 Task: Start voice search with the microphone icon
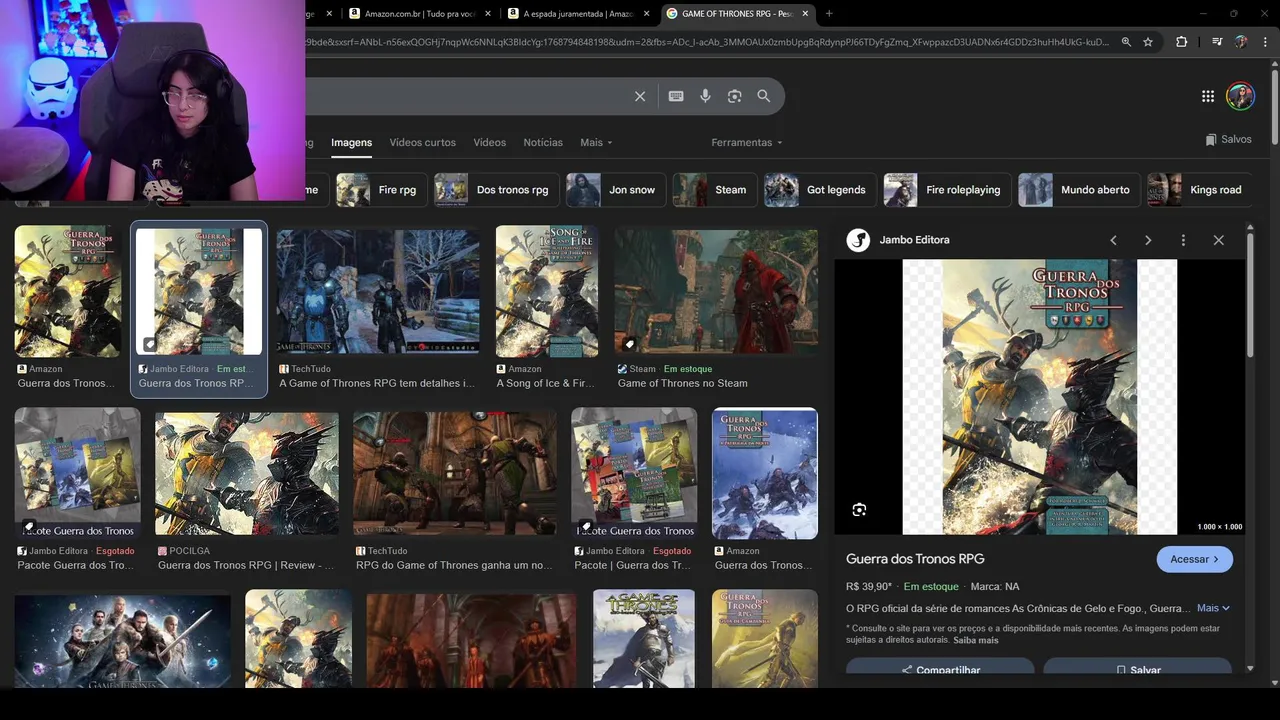pos(705,96)
